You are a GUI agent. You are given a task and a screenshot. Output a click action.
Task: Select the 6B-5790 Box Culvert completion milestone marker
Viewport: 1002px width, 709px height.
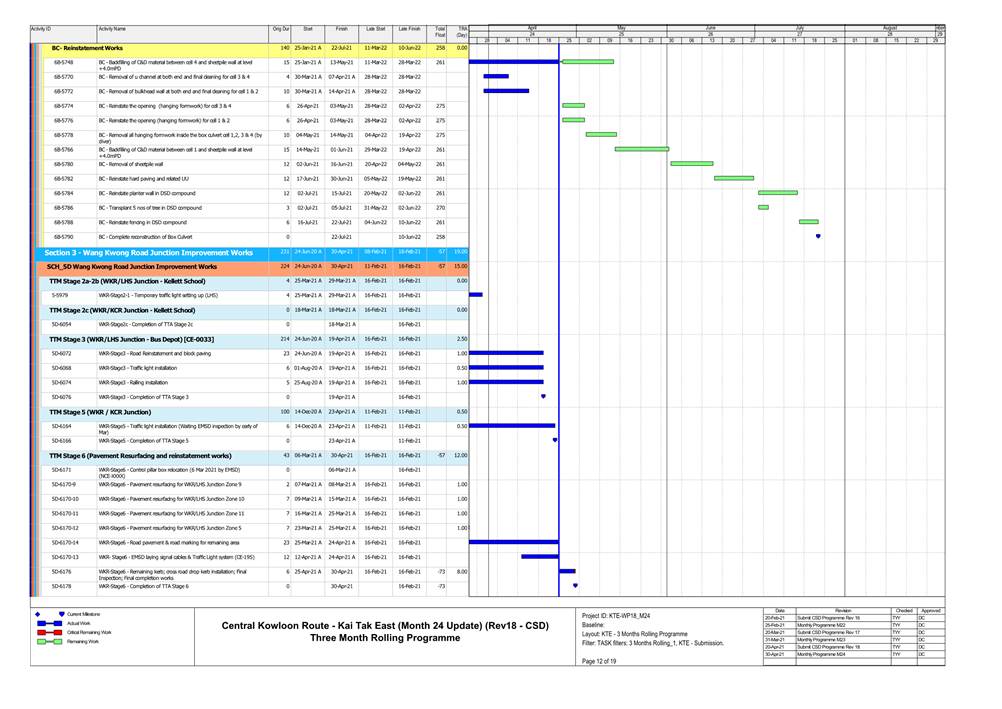coord(818,236)
